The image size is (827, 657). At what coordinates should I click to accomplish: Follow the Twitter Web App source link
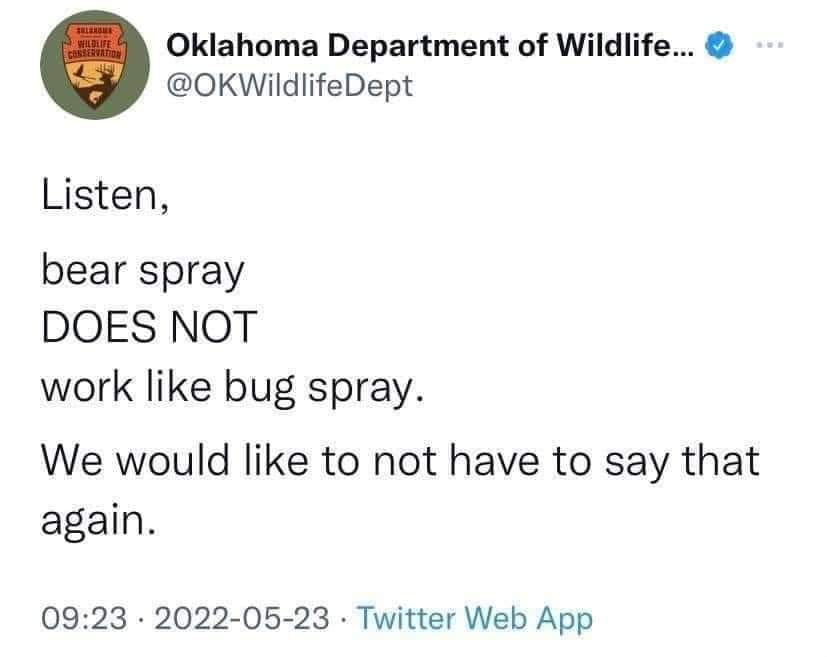tap(475, 619)
